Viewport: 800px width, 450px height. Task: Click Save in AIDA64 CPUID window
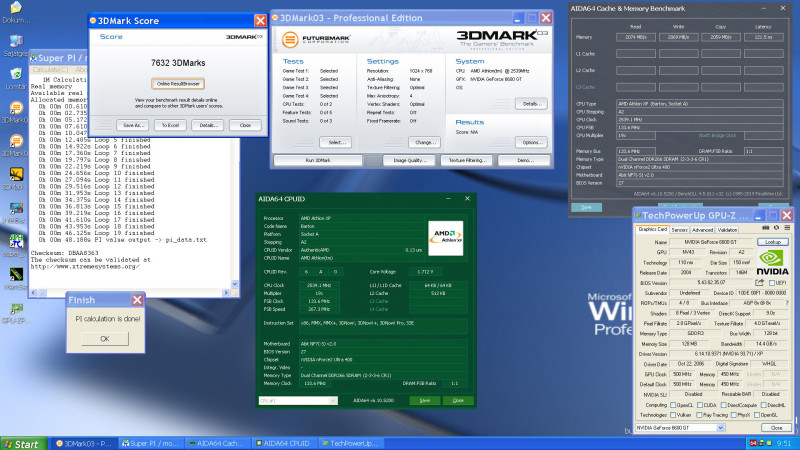tap(424, 401)
